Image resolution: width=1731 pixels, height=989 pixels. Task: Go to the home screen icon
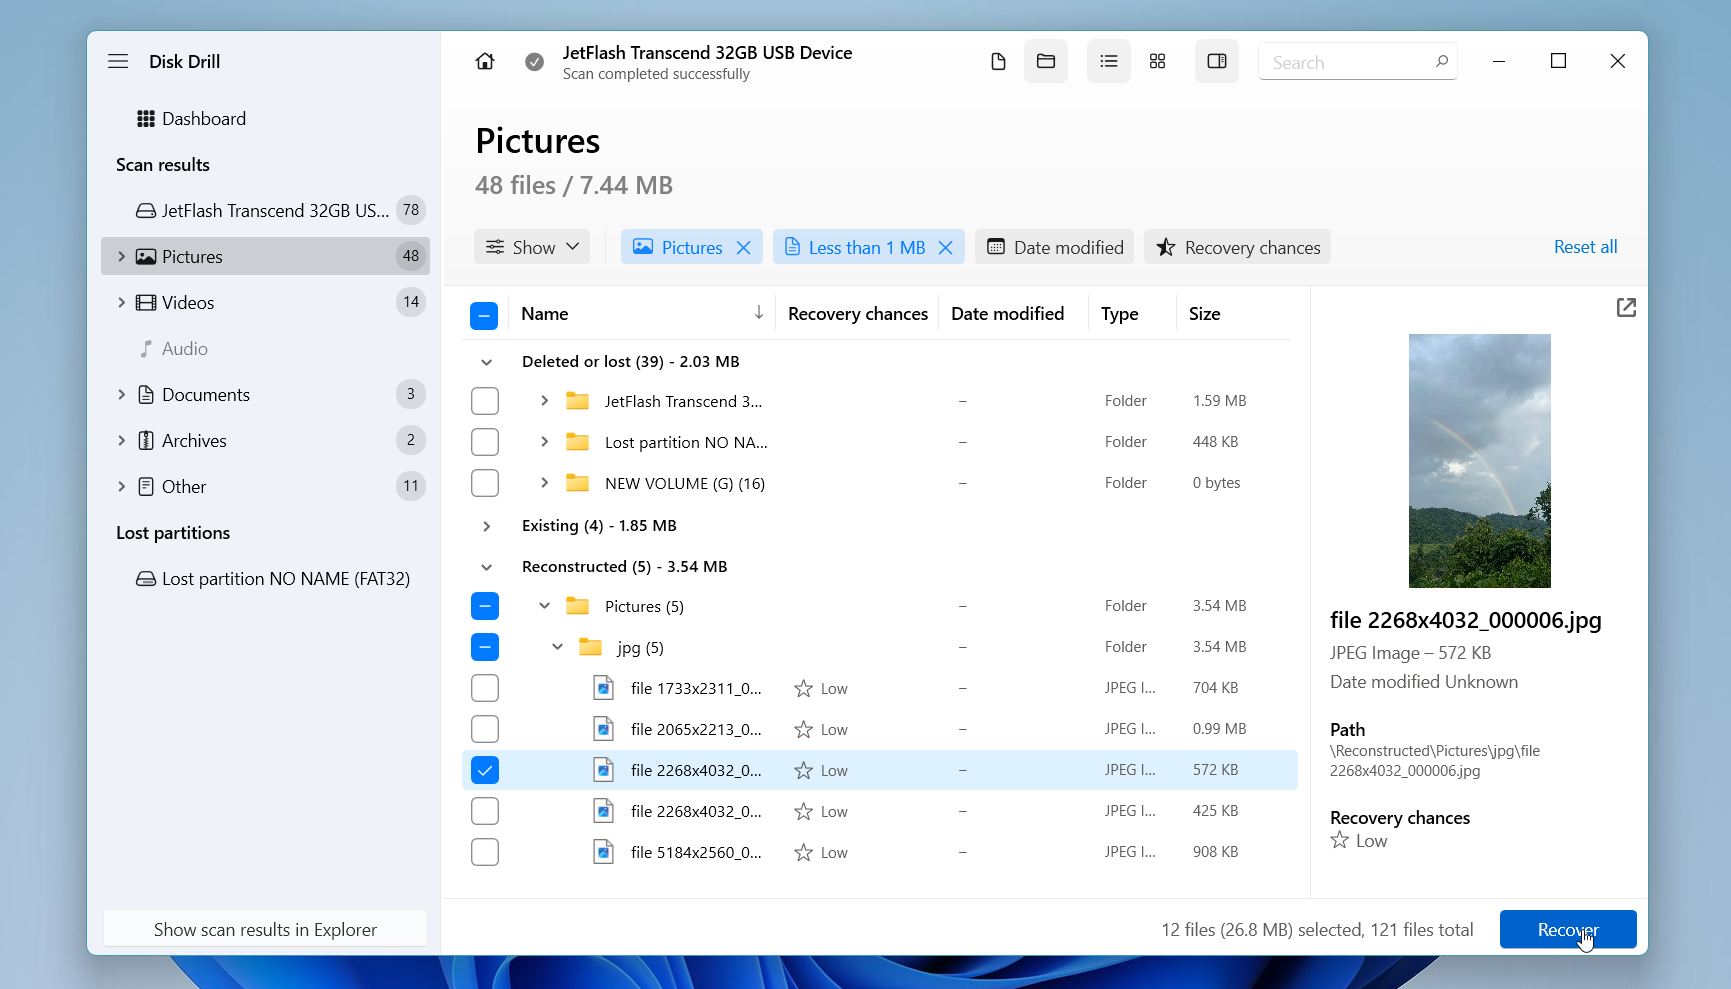click(x=485, y=62)
